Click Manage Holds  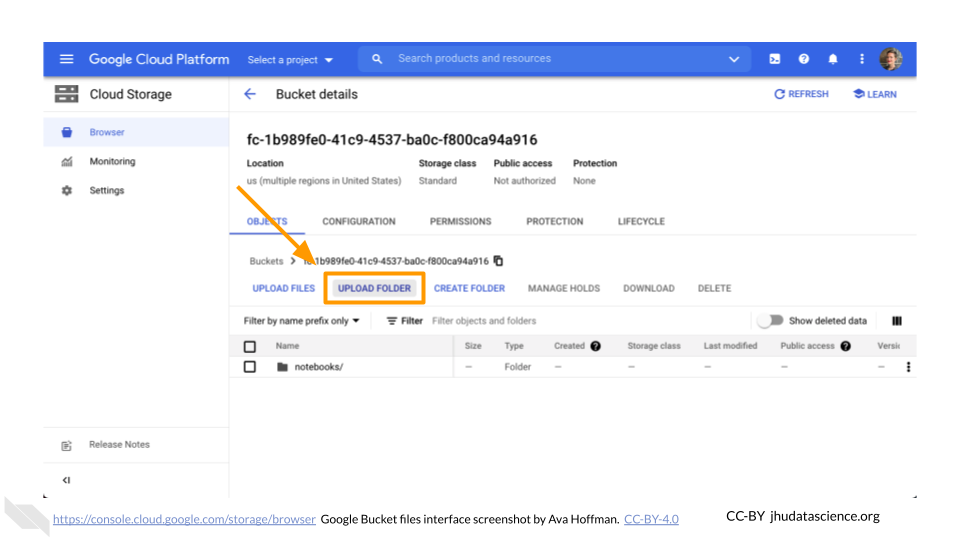point(564,288)
